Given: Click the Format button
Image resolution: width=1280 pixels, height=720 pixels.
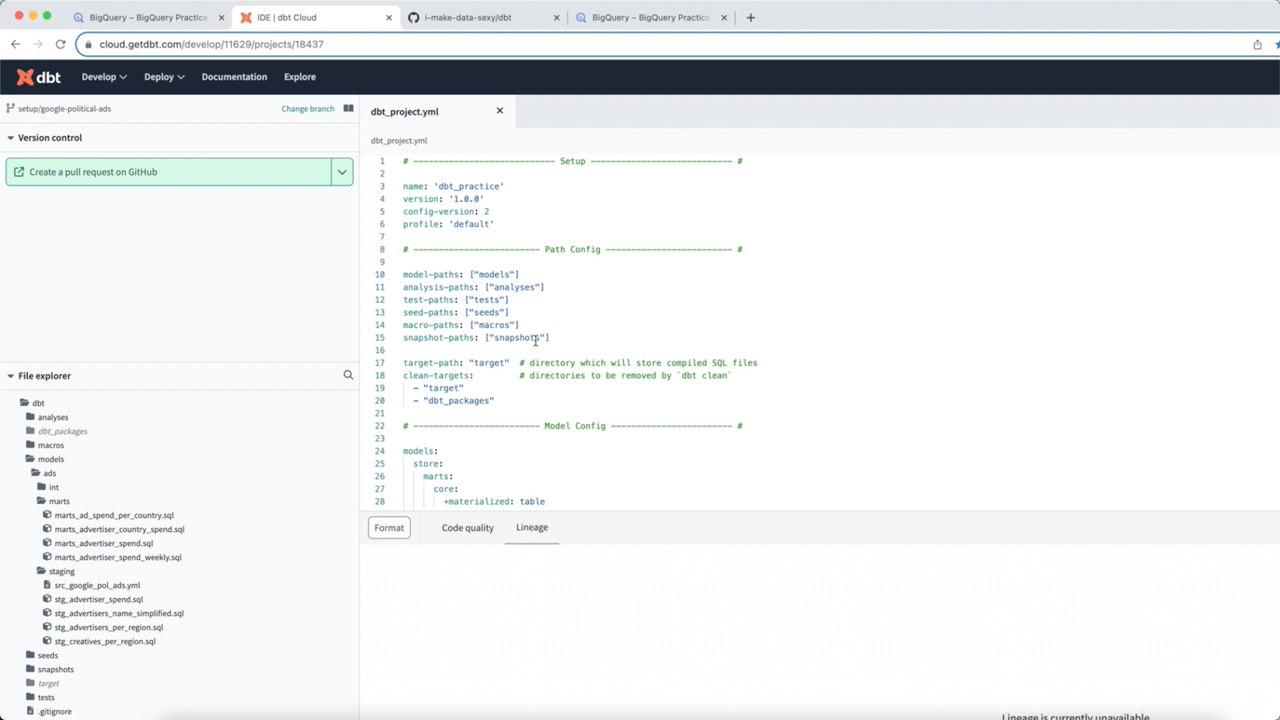Looking at the screenshot, I should click(x=389, y=528).
